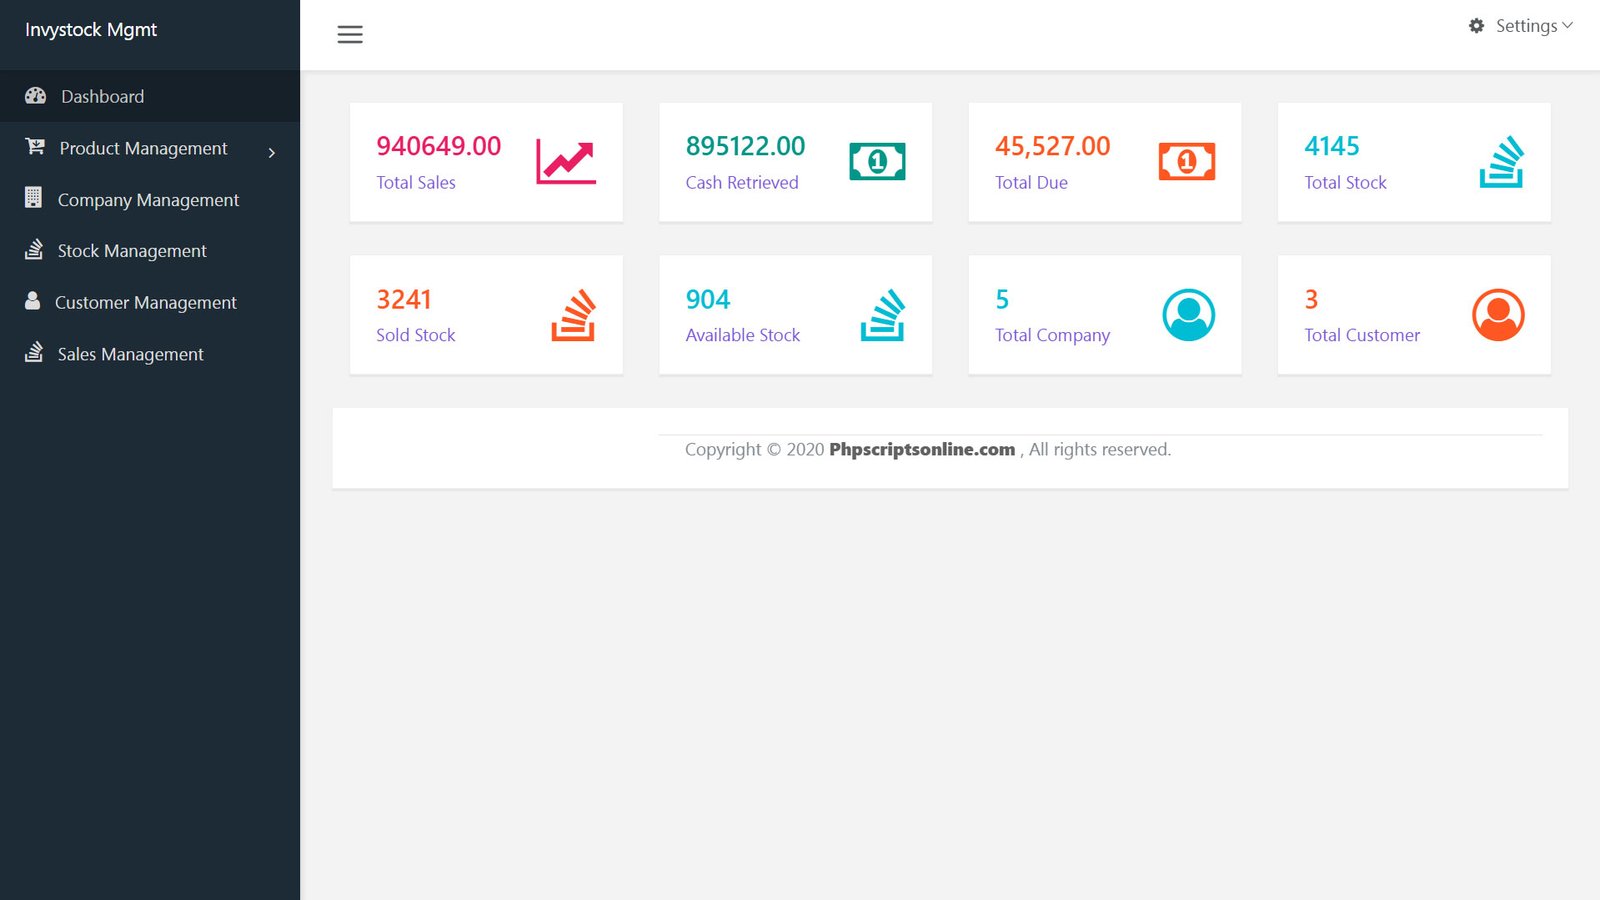
Task: Click the Product Management cart icon
Action: click(35, 147)
